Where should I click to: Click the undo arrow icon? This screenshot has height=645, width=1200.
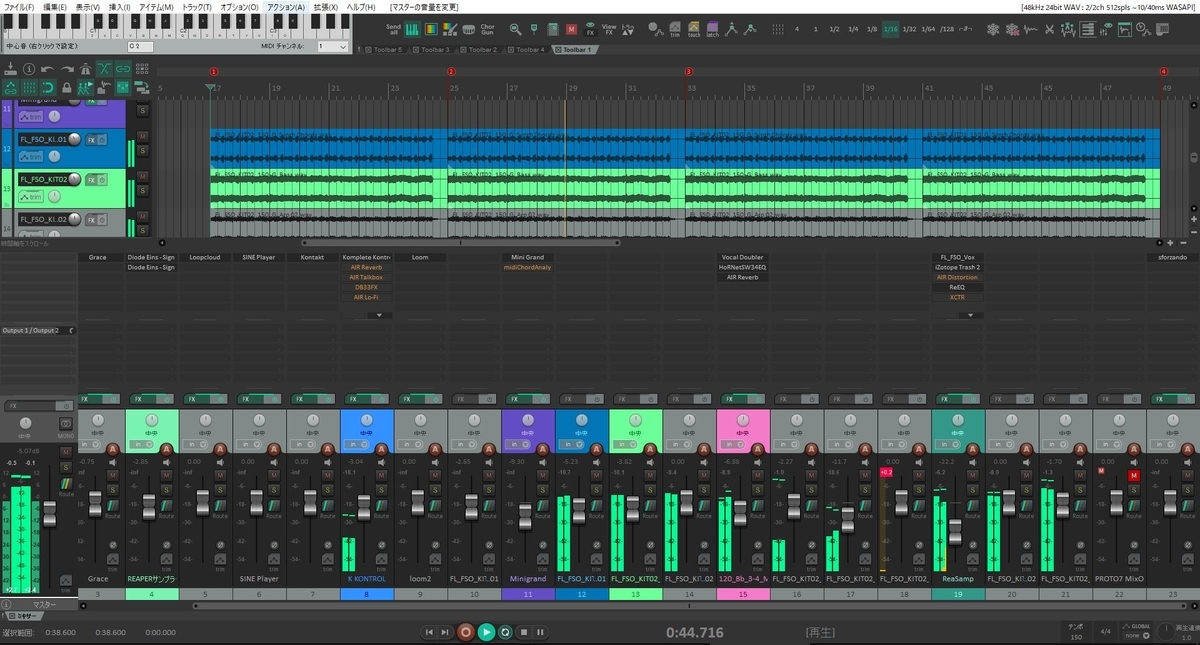click(47, 69)
